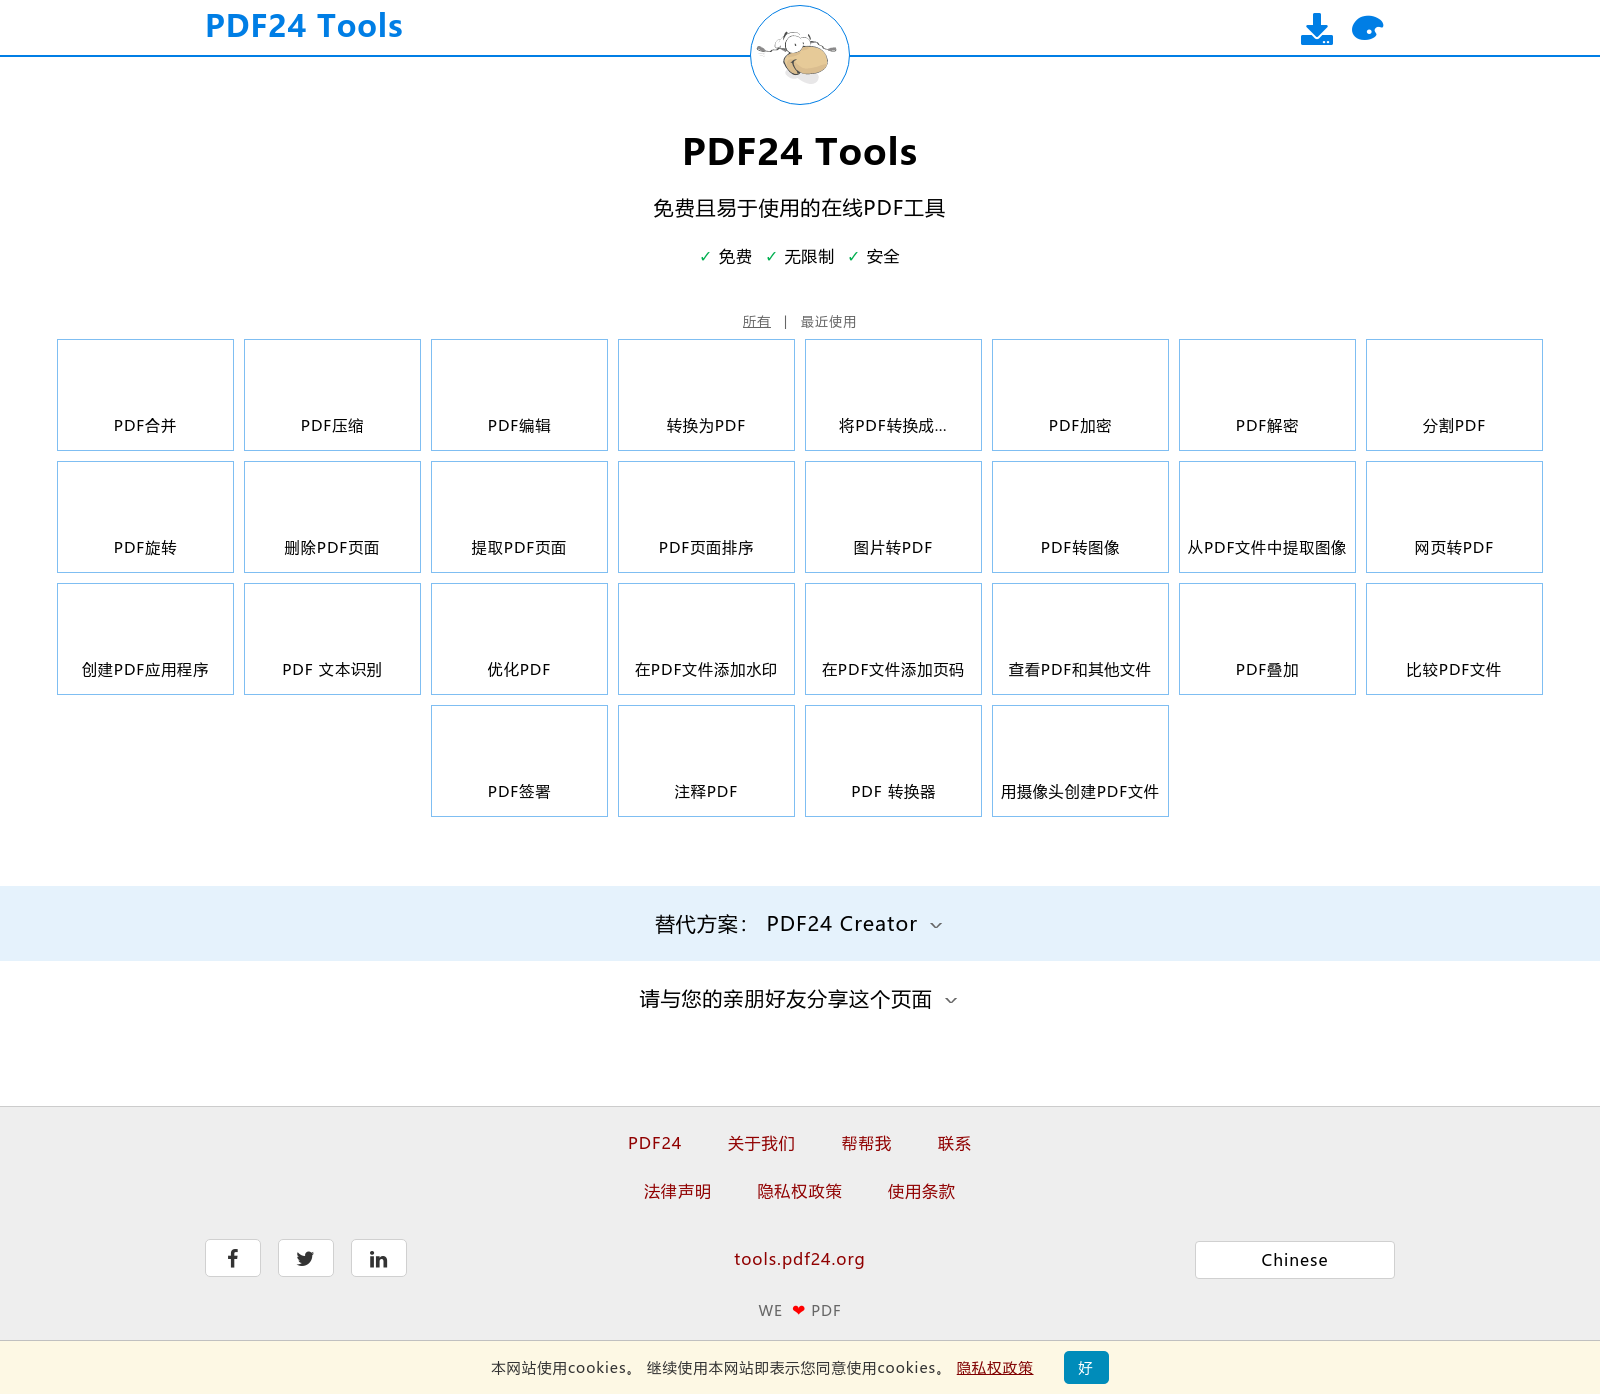The height and width of the screenshot is (1394, 1600).
Task: Open the Chinese language selector
Action: (1294, 1260)
